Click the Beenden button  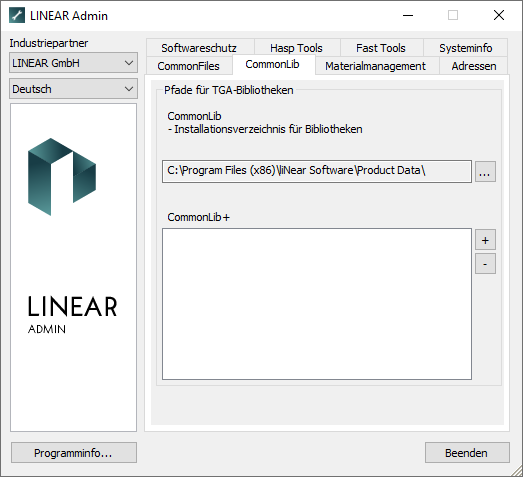(x=467, y=453)
